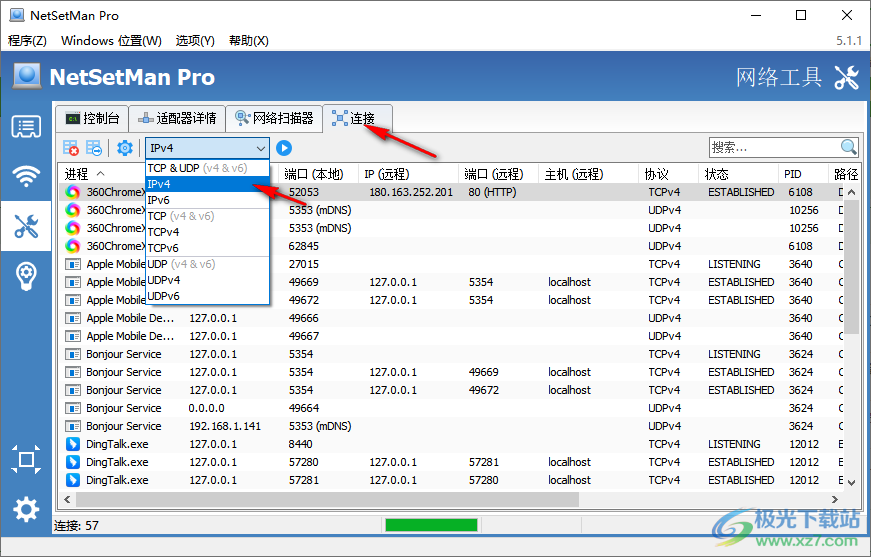The image size is (871, 557).
Task: Click the network tools wrench header icon
Action: (847, 77)
